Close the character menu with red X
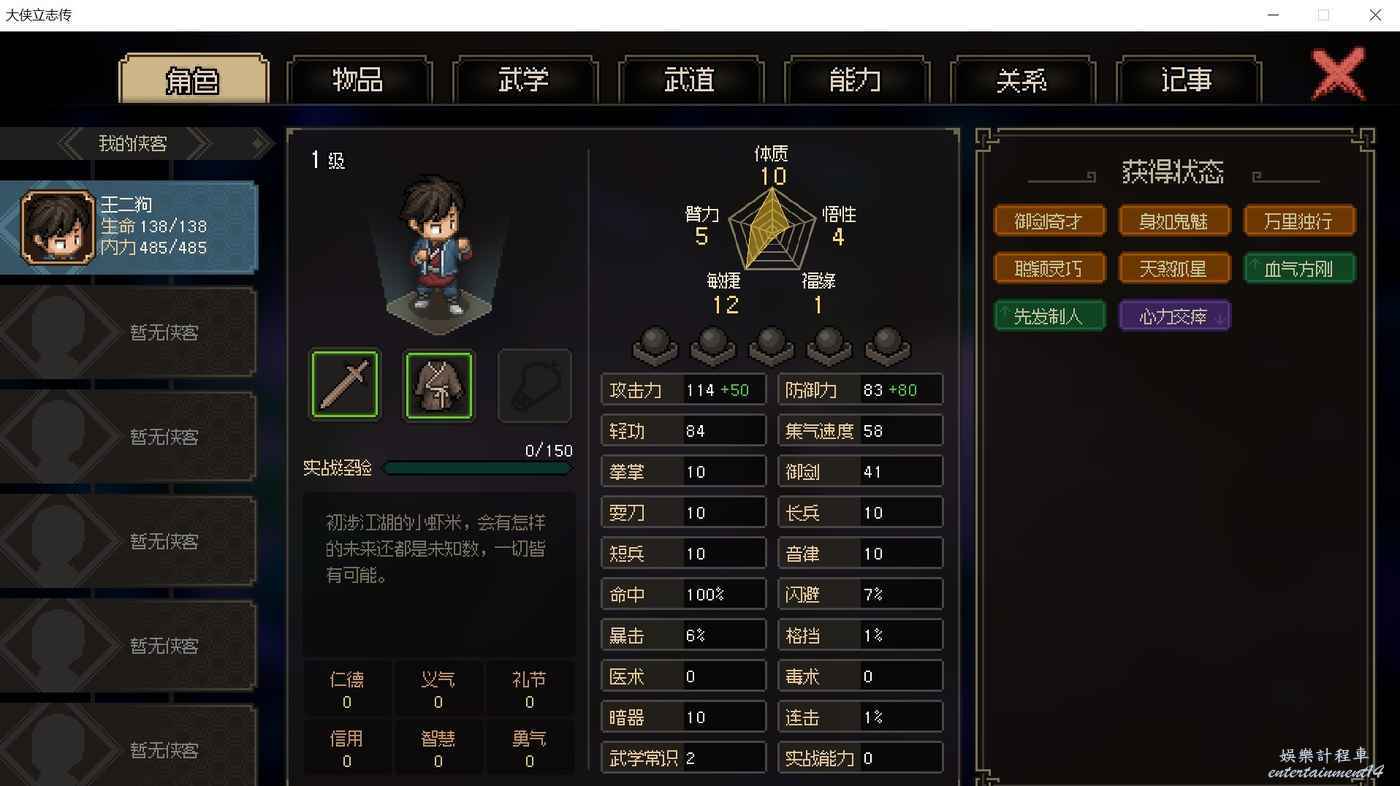The height and width of the screenshot is (786, 1400). tap(1338, 75)
